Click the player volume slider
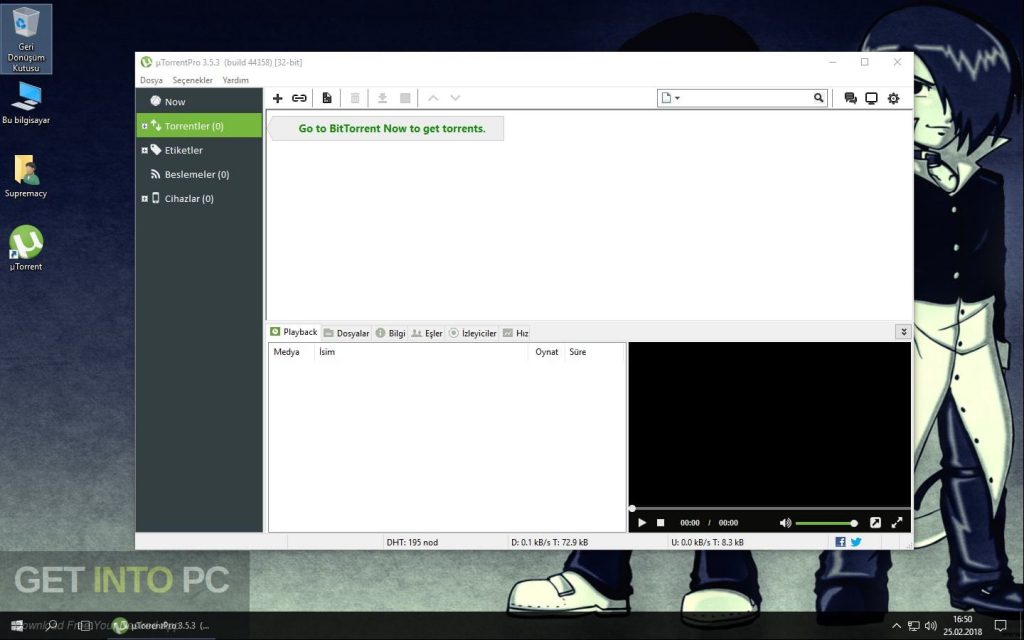This screenshot has height=640, width=1024. pyautogui.click(x=826, y=523)
